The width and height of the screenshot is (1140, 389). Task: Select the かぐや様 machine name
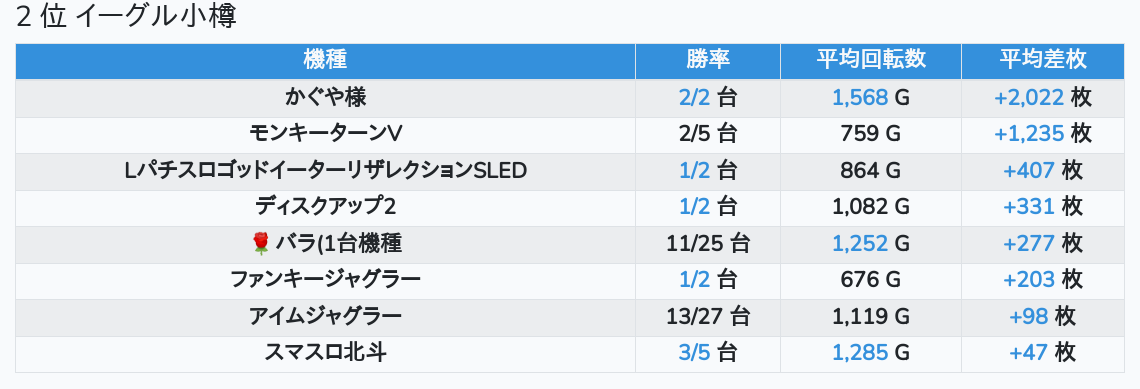coord(325,97)
